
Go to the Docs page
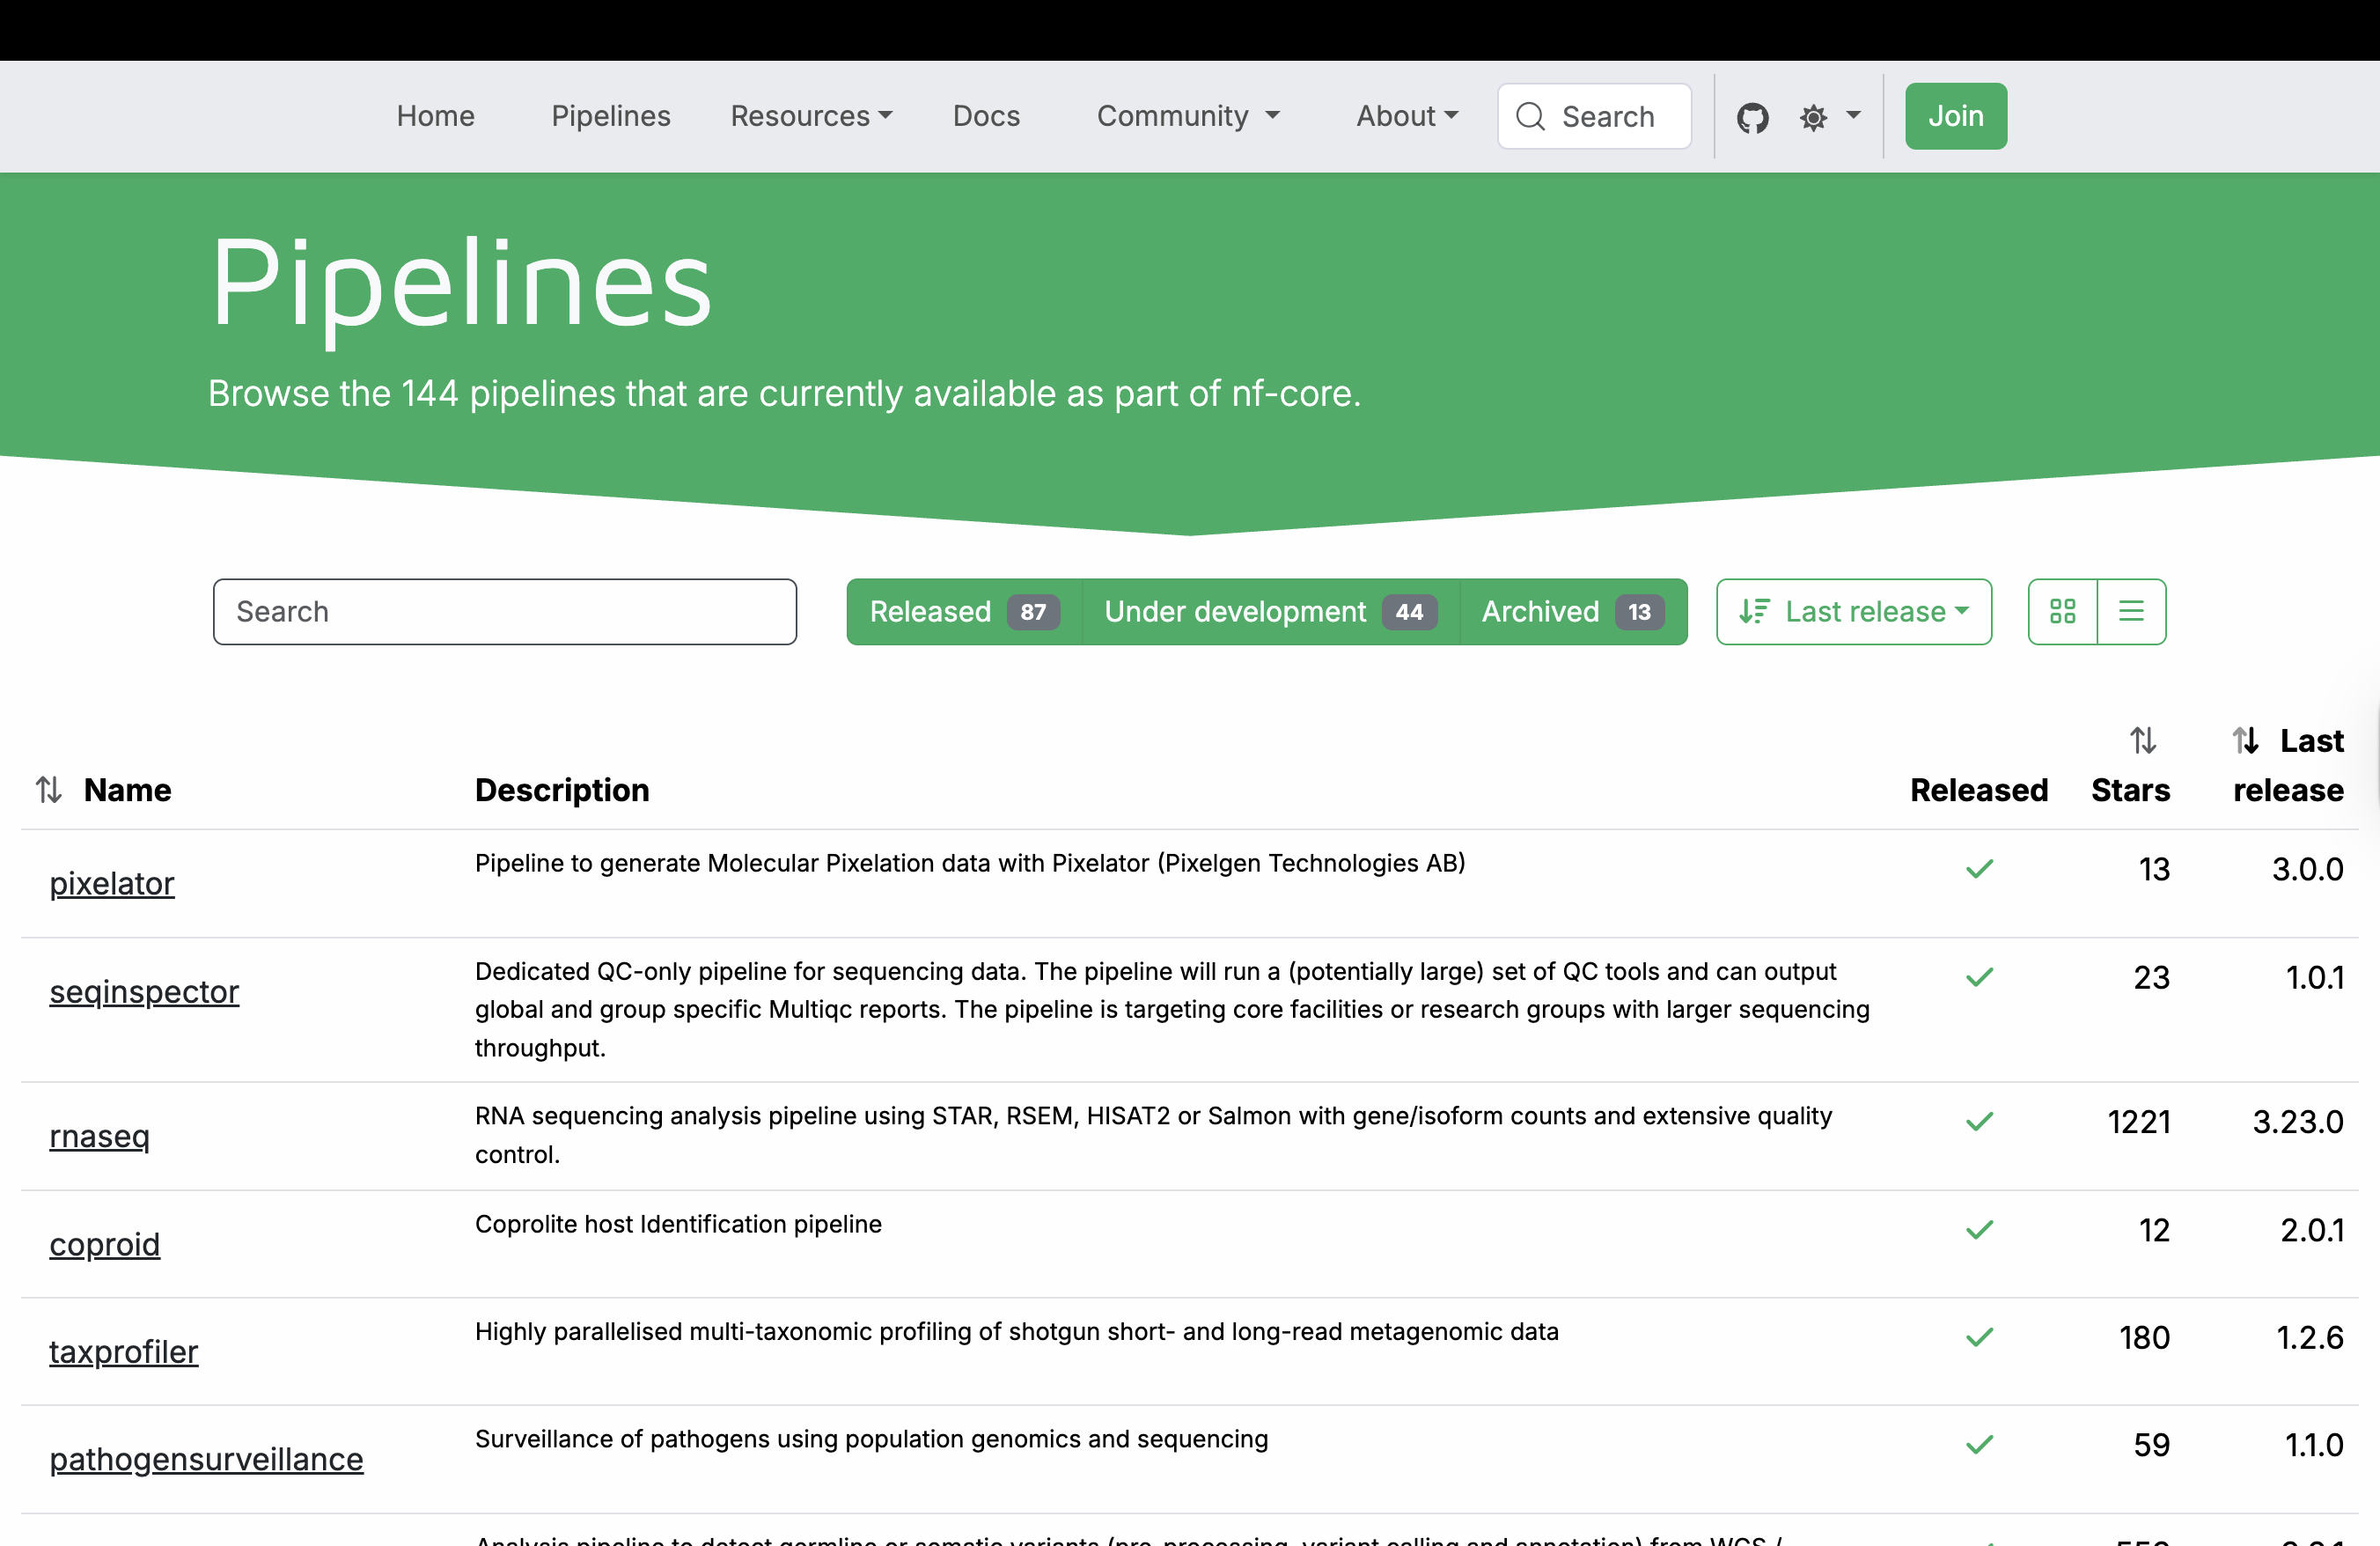pos(986,116)
